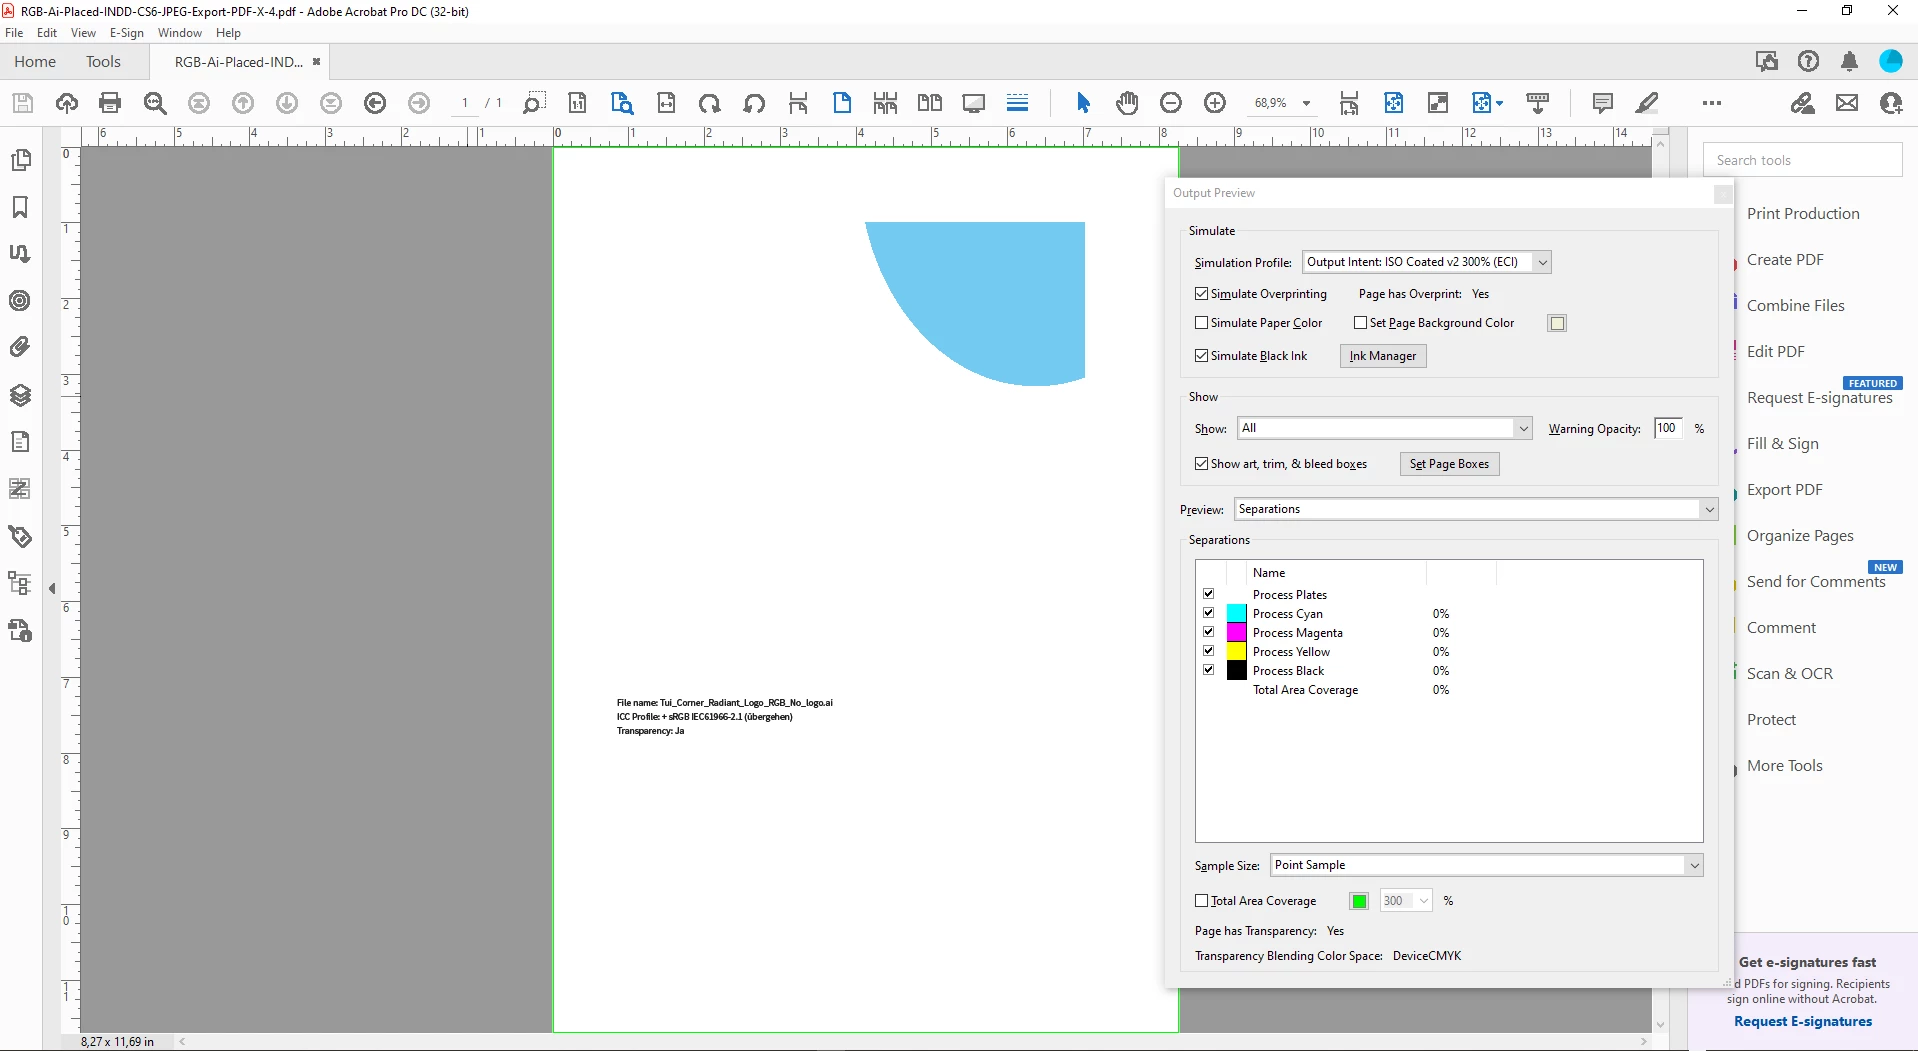
Task: Choose the Selection arrow tool
Action: click(1083, 103)
